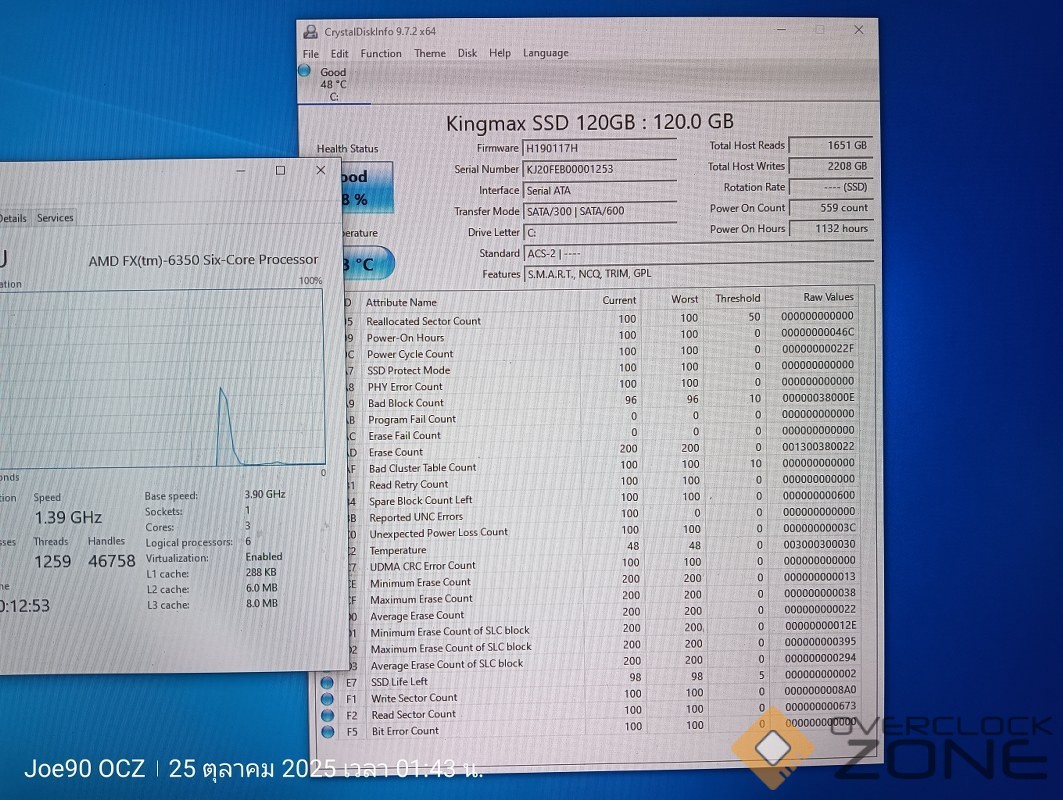Click the Bit Error Count status circle
Viewport: 1063px width, 800px height.
pos(327,731)
